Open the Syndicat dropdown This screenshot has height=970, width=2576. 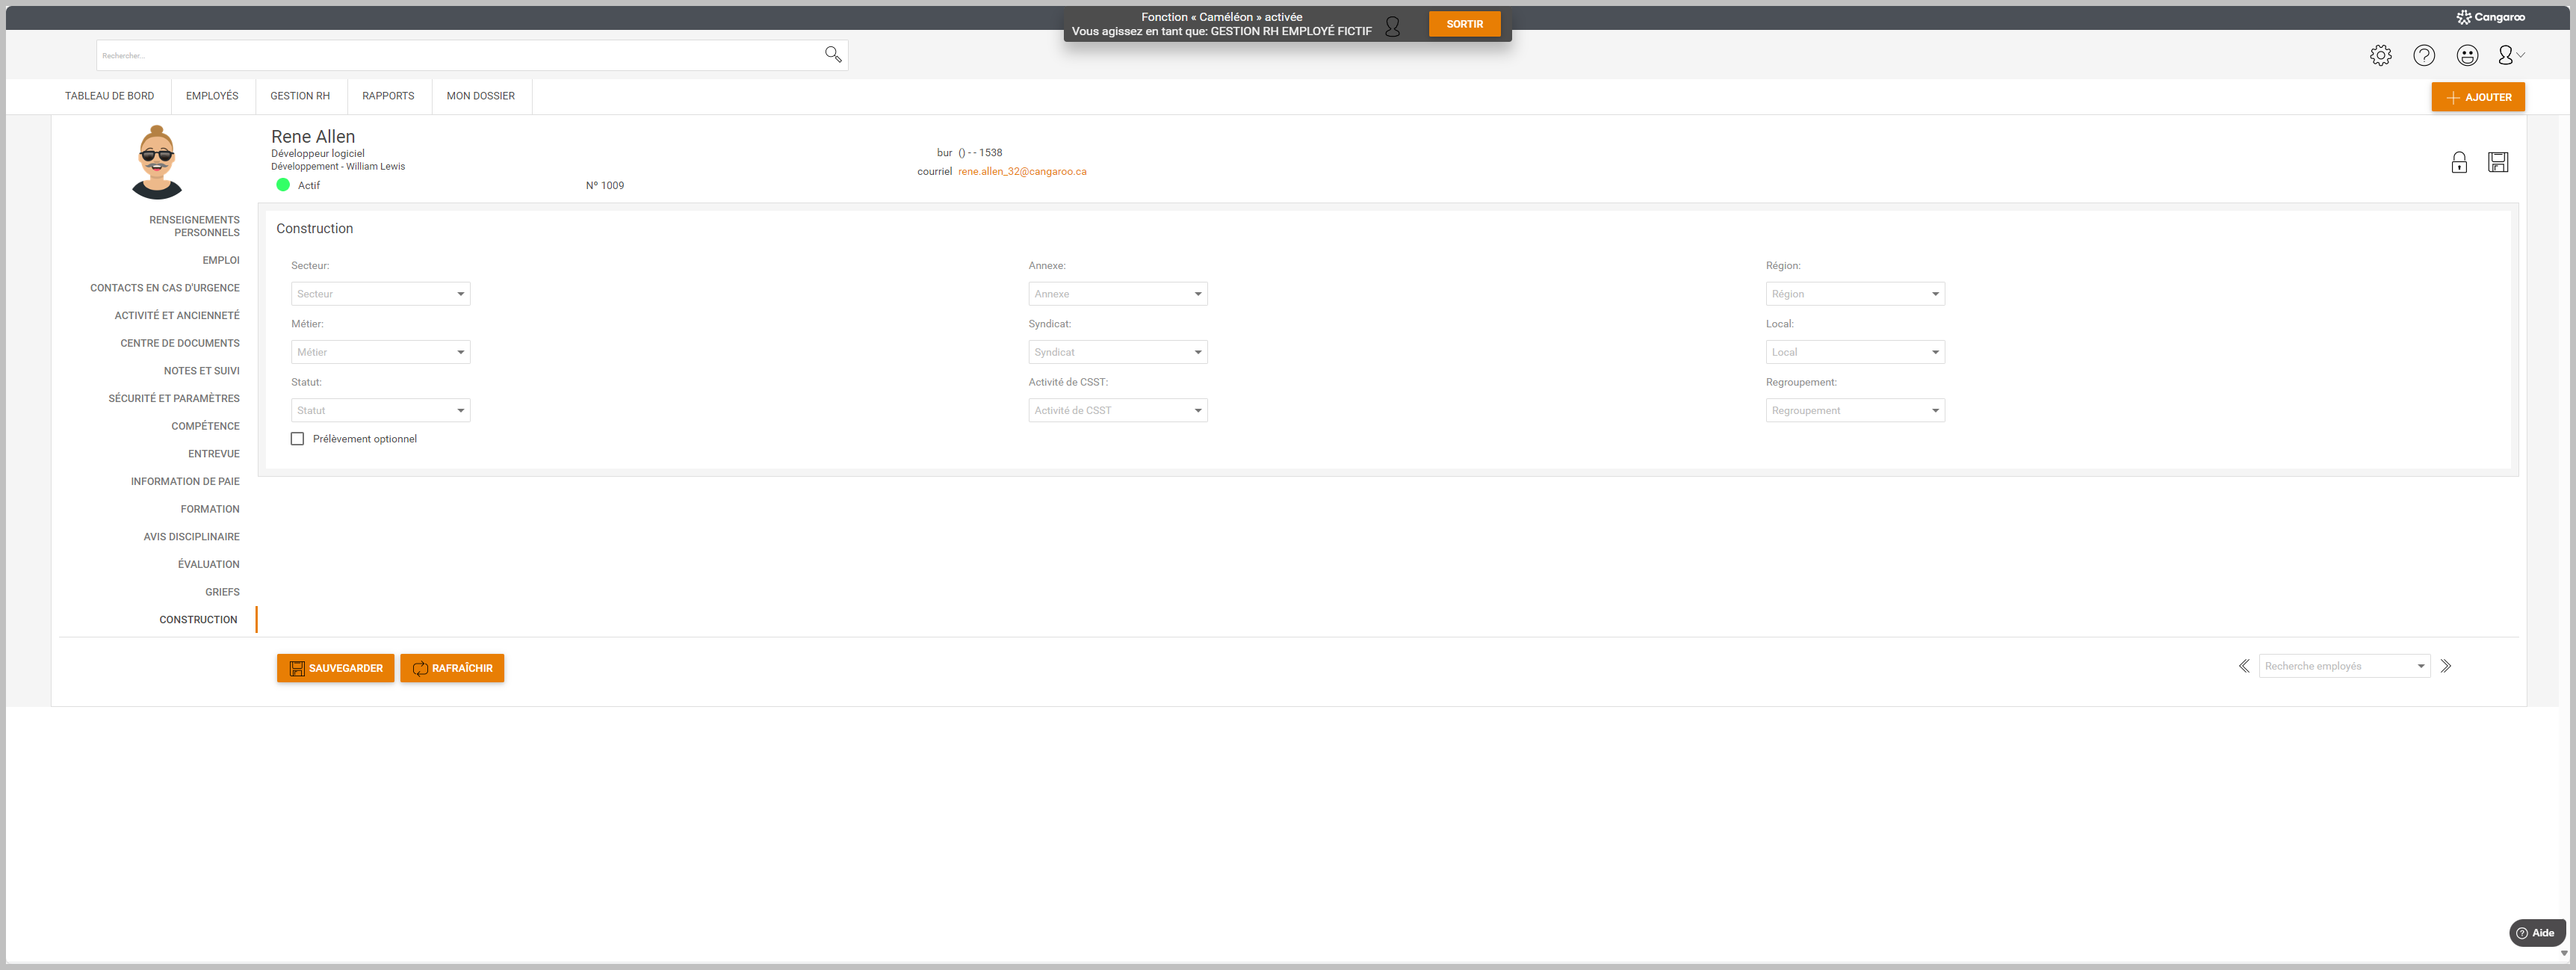1117,352
